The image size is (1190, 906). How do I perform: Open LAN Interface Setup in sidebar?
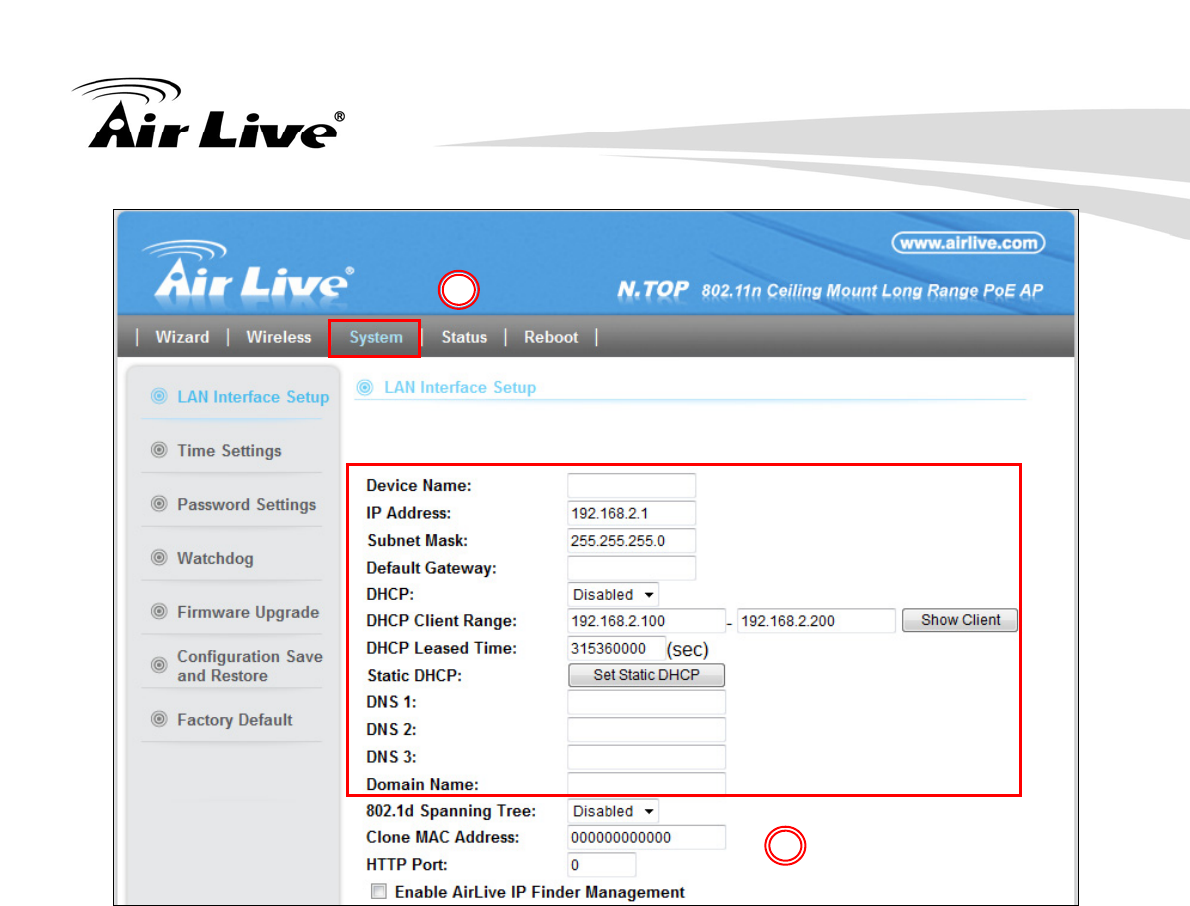tap(253, 397)
